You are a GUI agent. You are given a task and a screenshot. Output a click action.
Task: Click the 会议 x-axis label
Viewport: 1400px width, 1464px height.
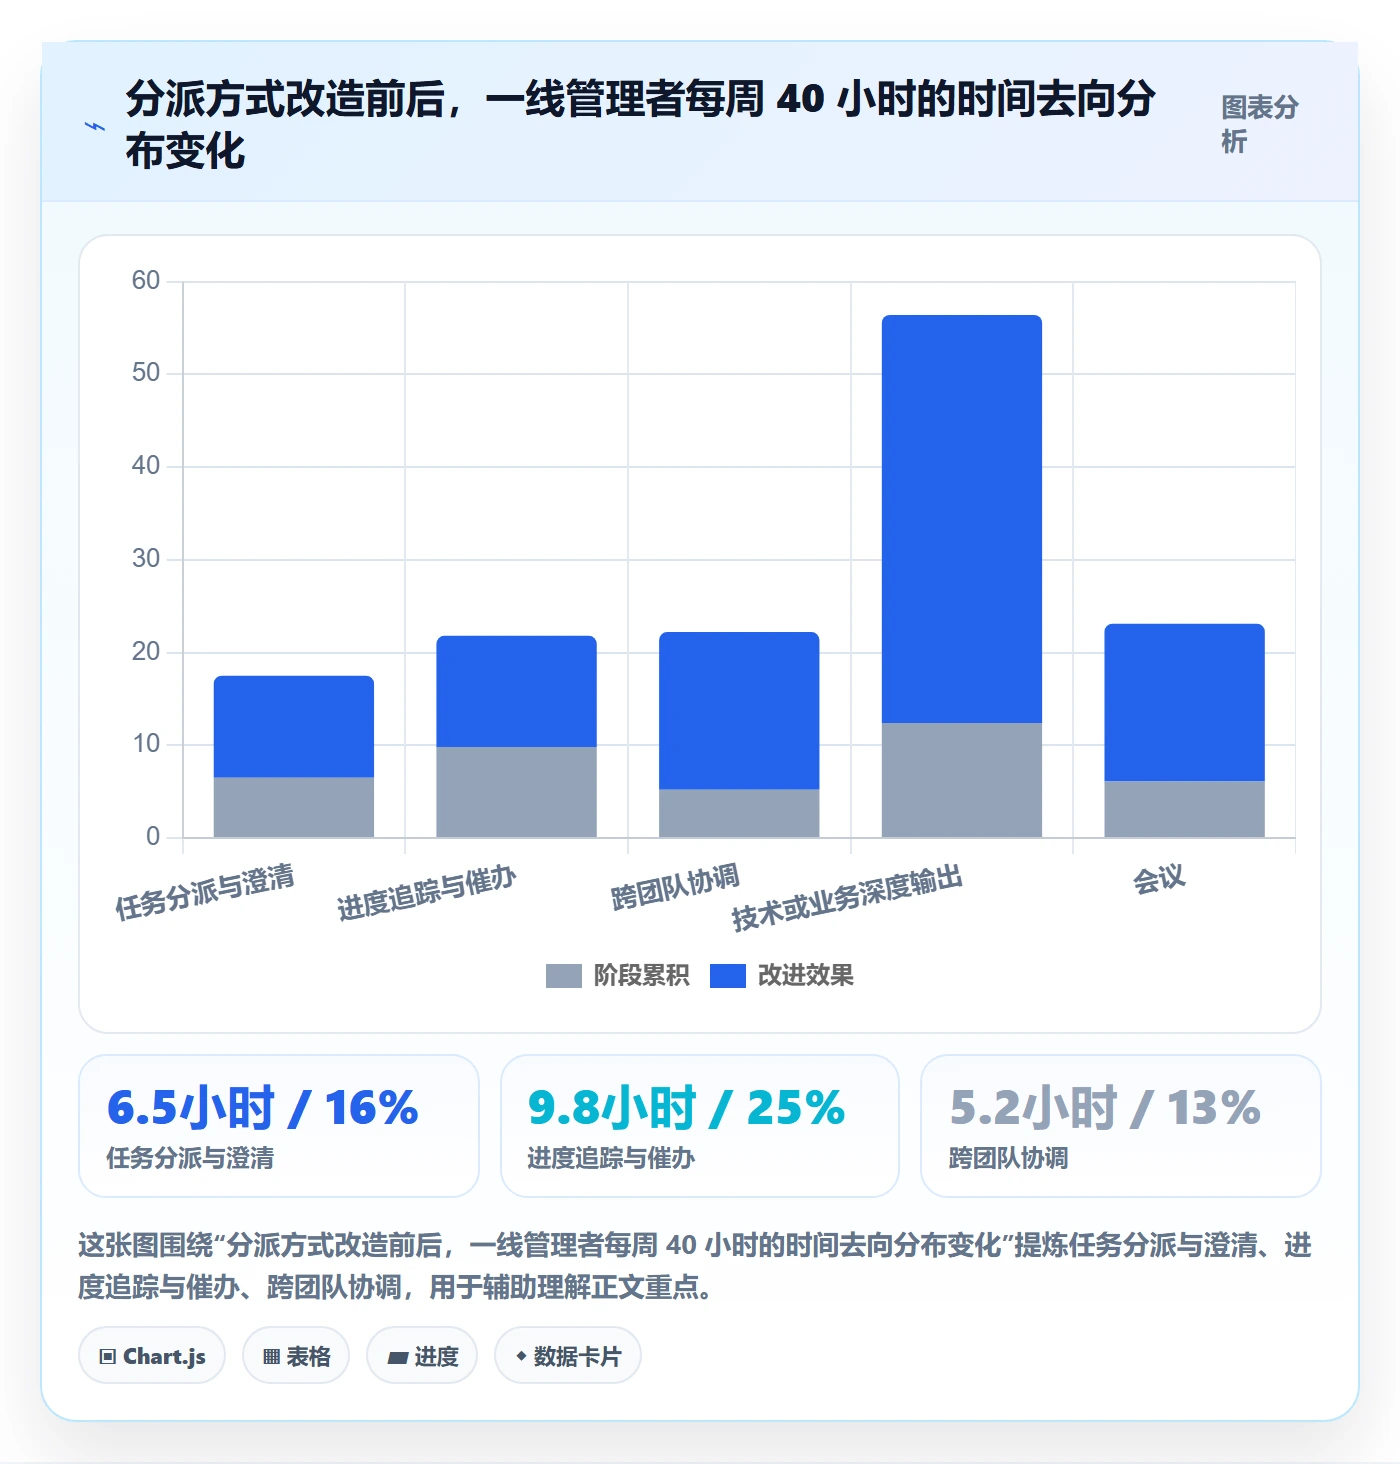click(x=1159, y=879)
